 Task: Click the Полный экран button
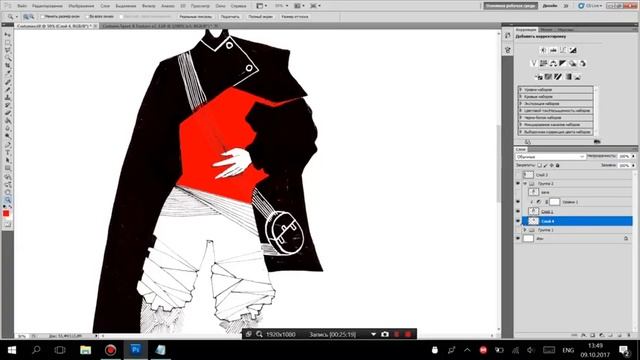pyautogui.click(x=260, y=17)
